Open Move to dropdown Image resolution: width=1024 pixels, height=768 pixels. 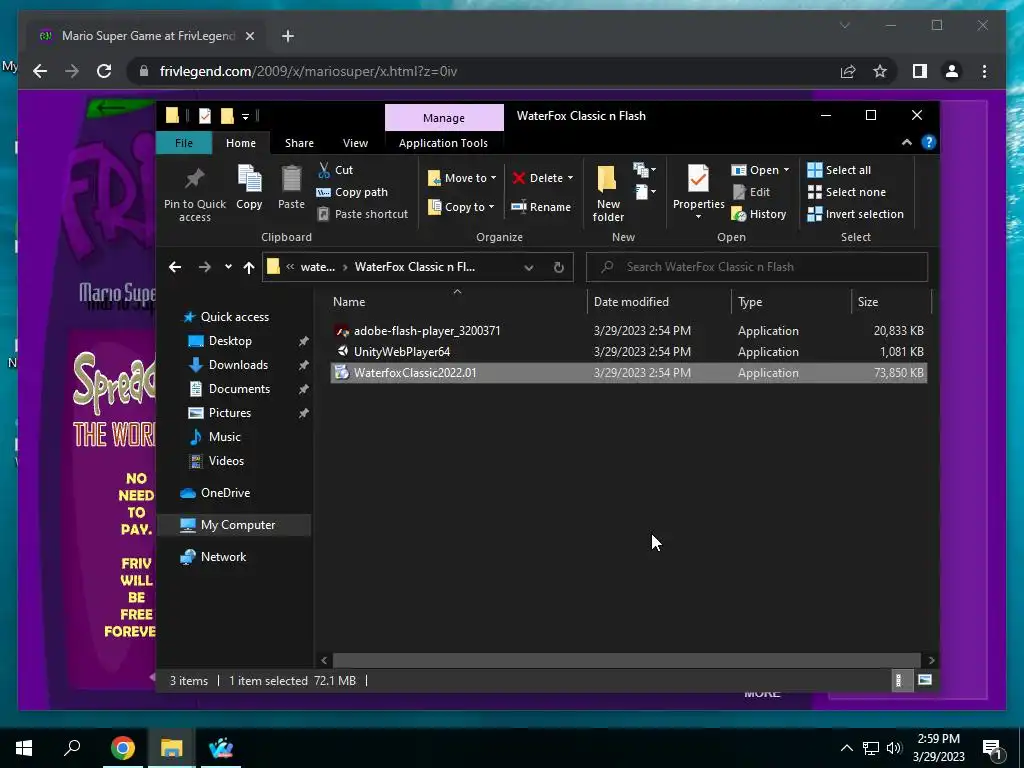tap(462, 178)
